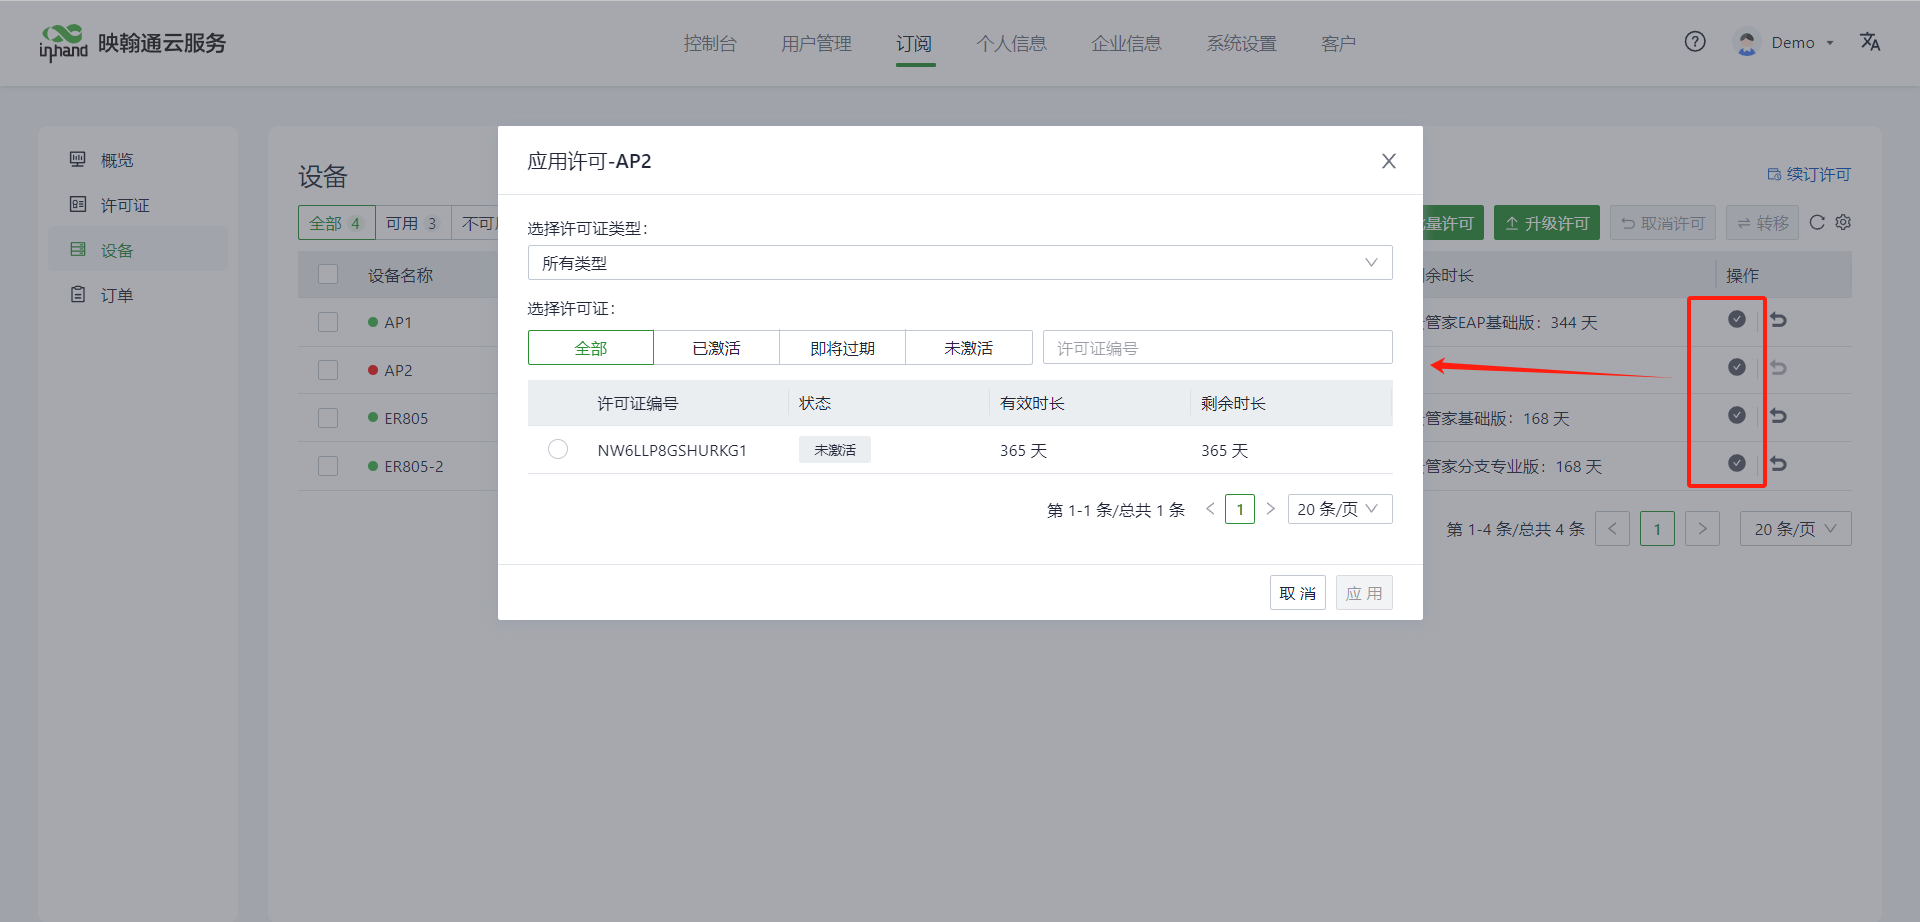Switch to 用户管理 top menu

pyautogui.click(x=816, y=43)
